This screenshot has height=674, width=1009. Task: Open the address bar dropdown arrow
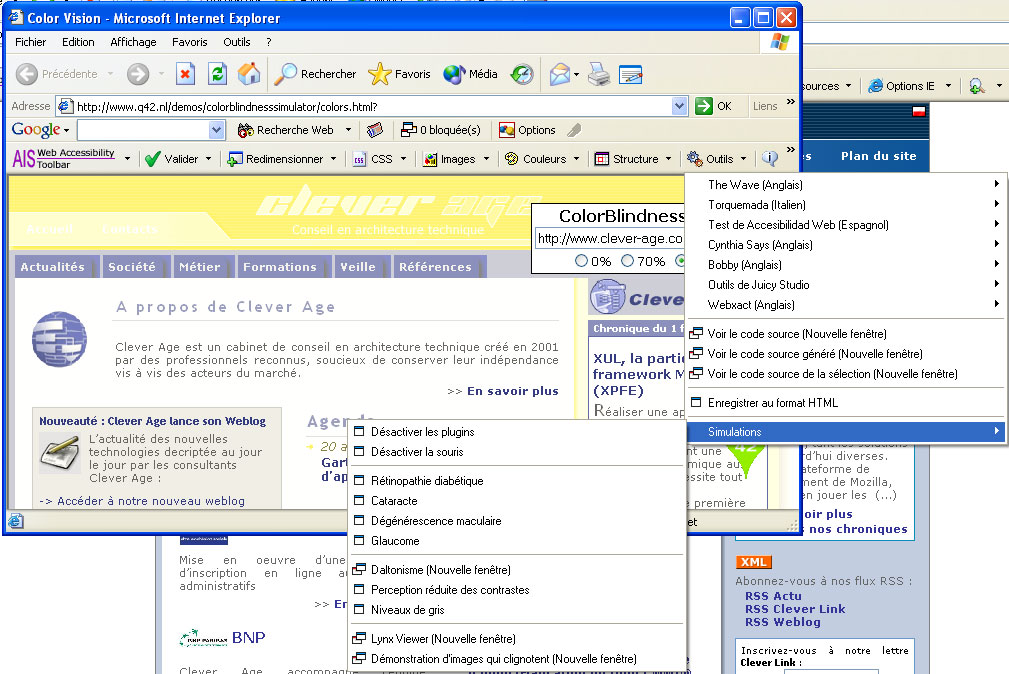pos(680,106)
